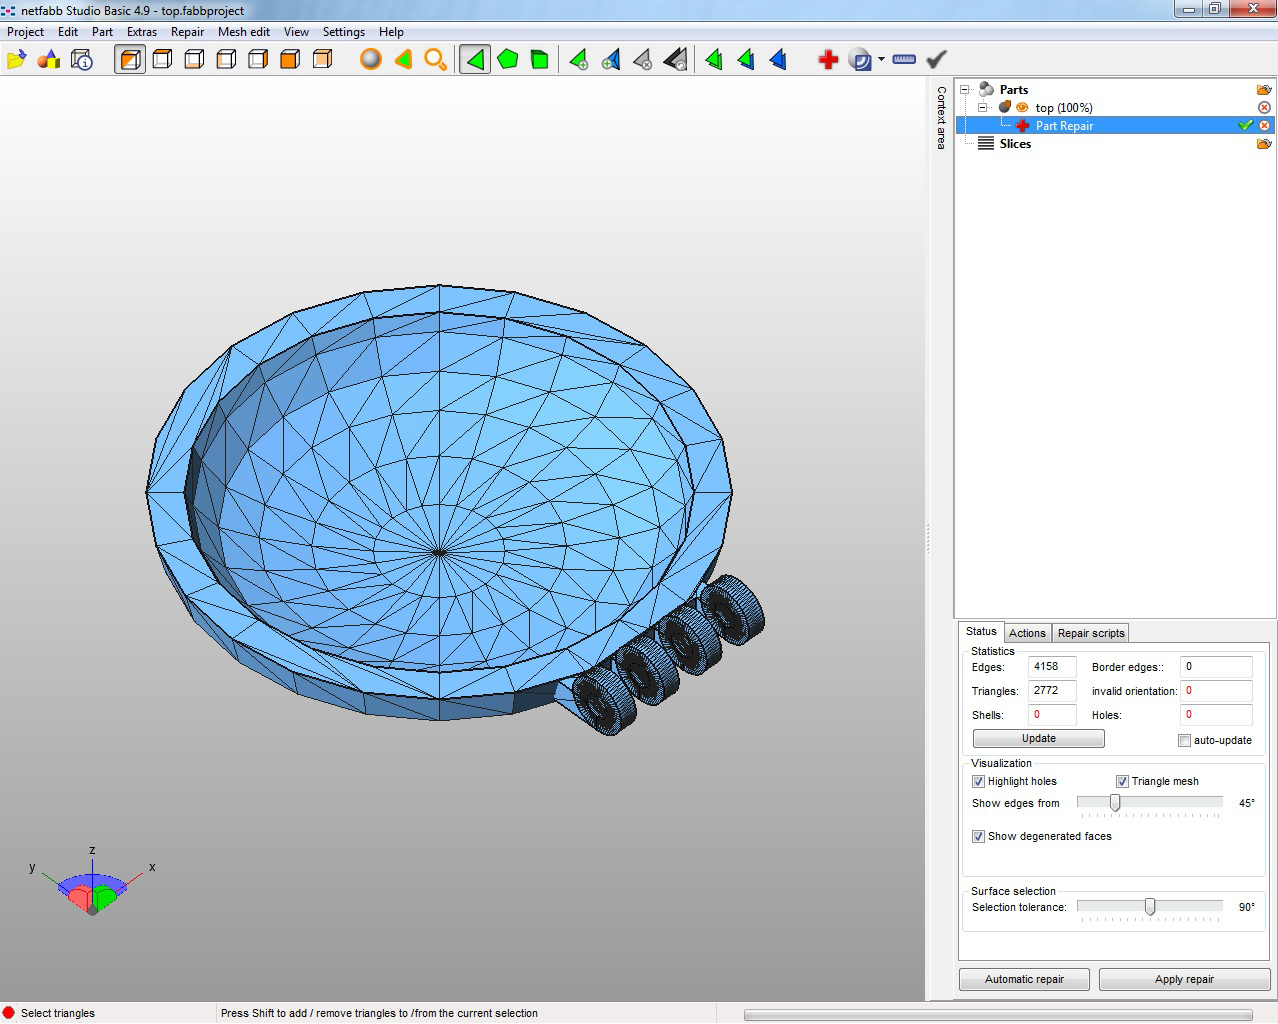Click the folder icon on the Slices row
The image size is (1278, 1024).
tap(1264, 144)
